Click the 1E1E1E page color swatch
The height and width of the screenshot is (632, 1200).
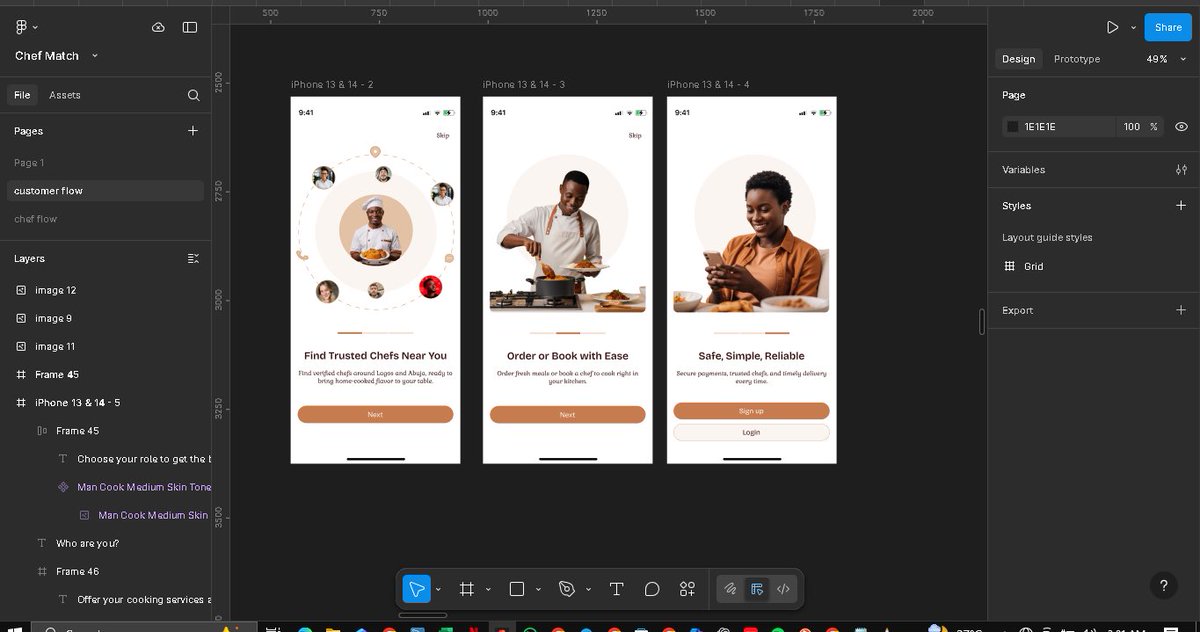(1012, 126)
